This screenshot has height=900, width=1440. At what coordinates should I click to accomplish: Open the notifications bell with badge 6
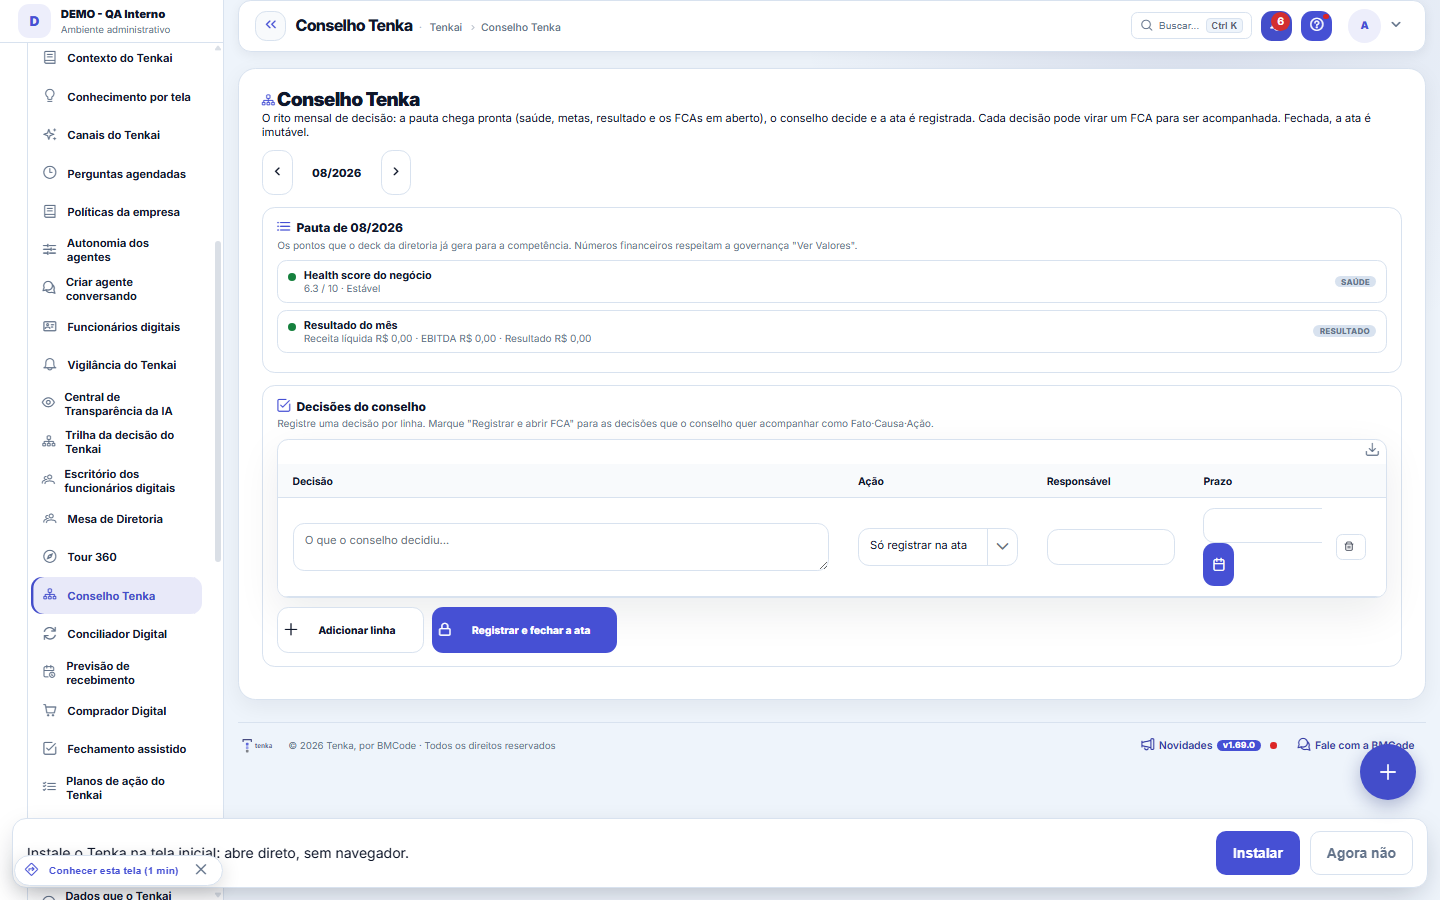point(1276,25)
